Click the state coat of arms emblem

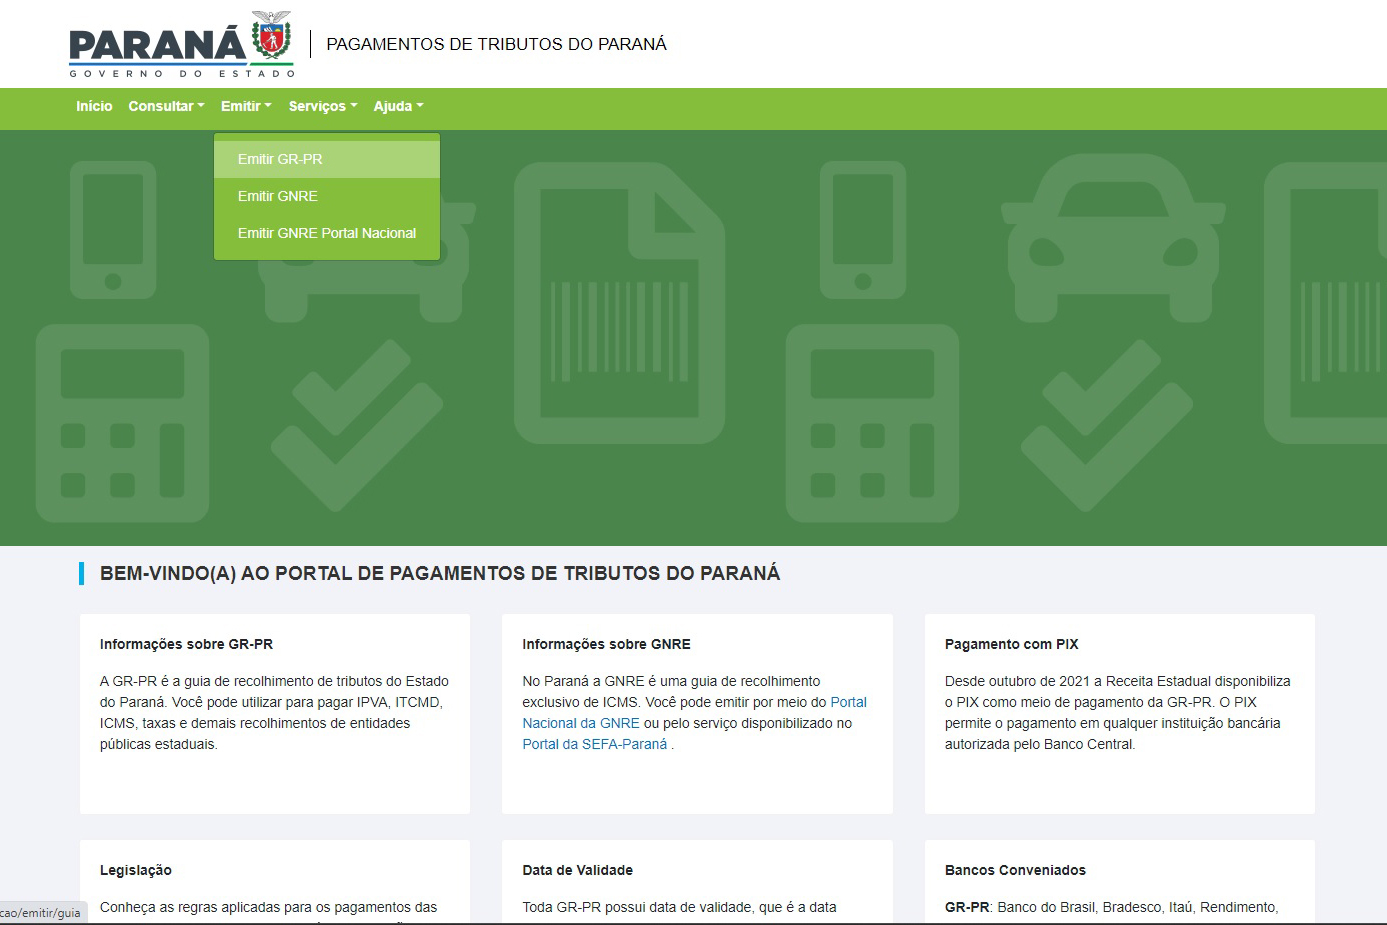pyautogui.click(x=270, y=36)
